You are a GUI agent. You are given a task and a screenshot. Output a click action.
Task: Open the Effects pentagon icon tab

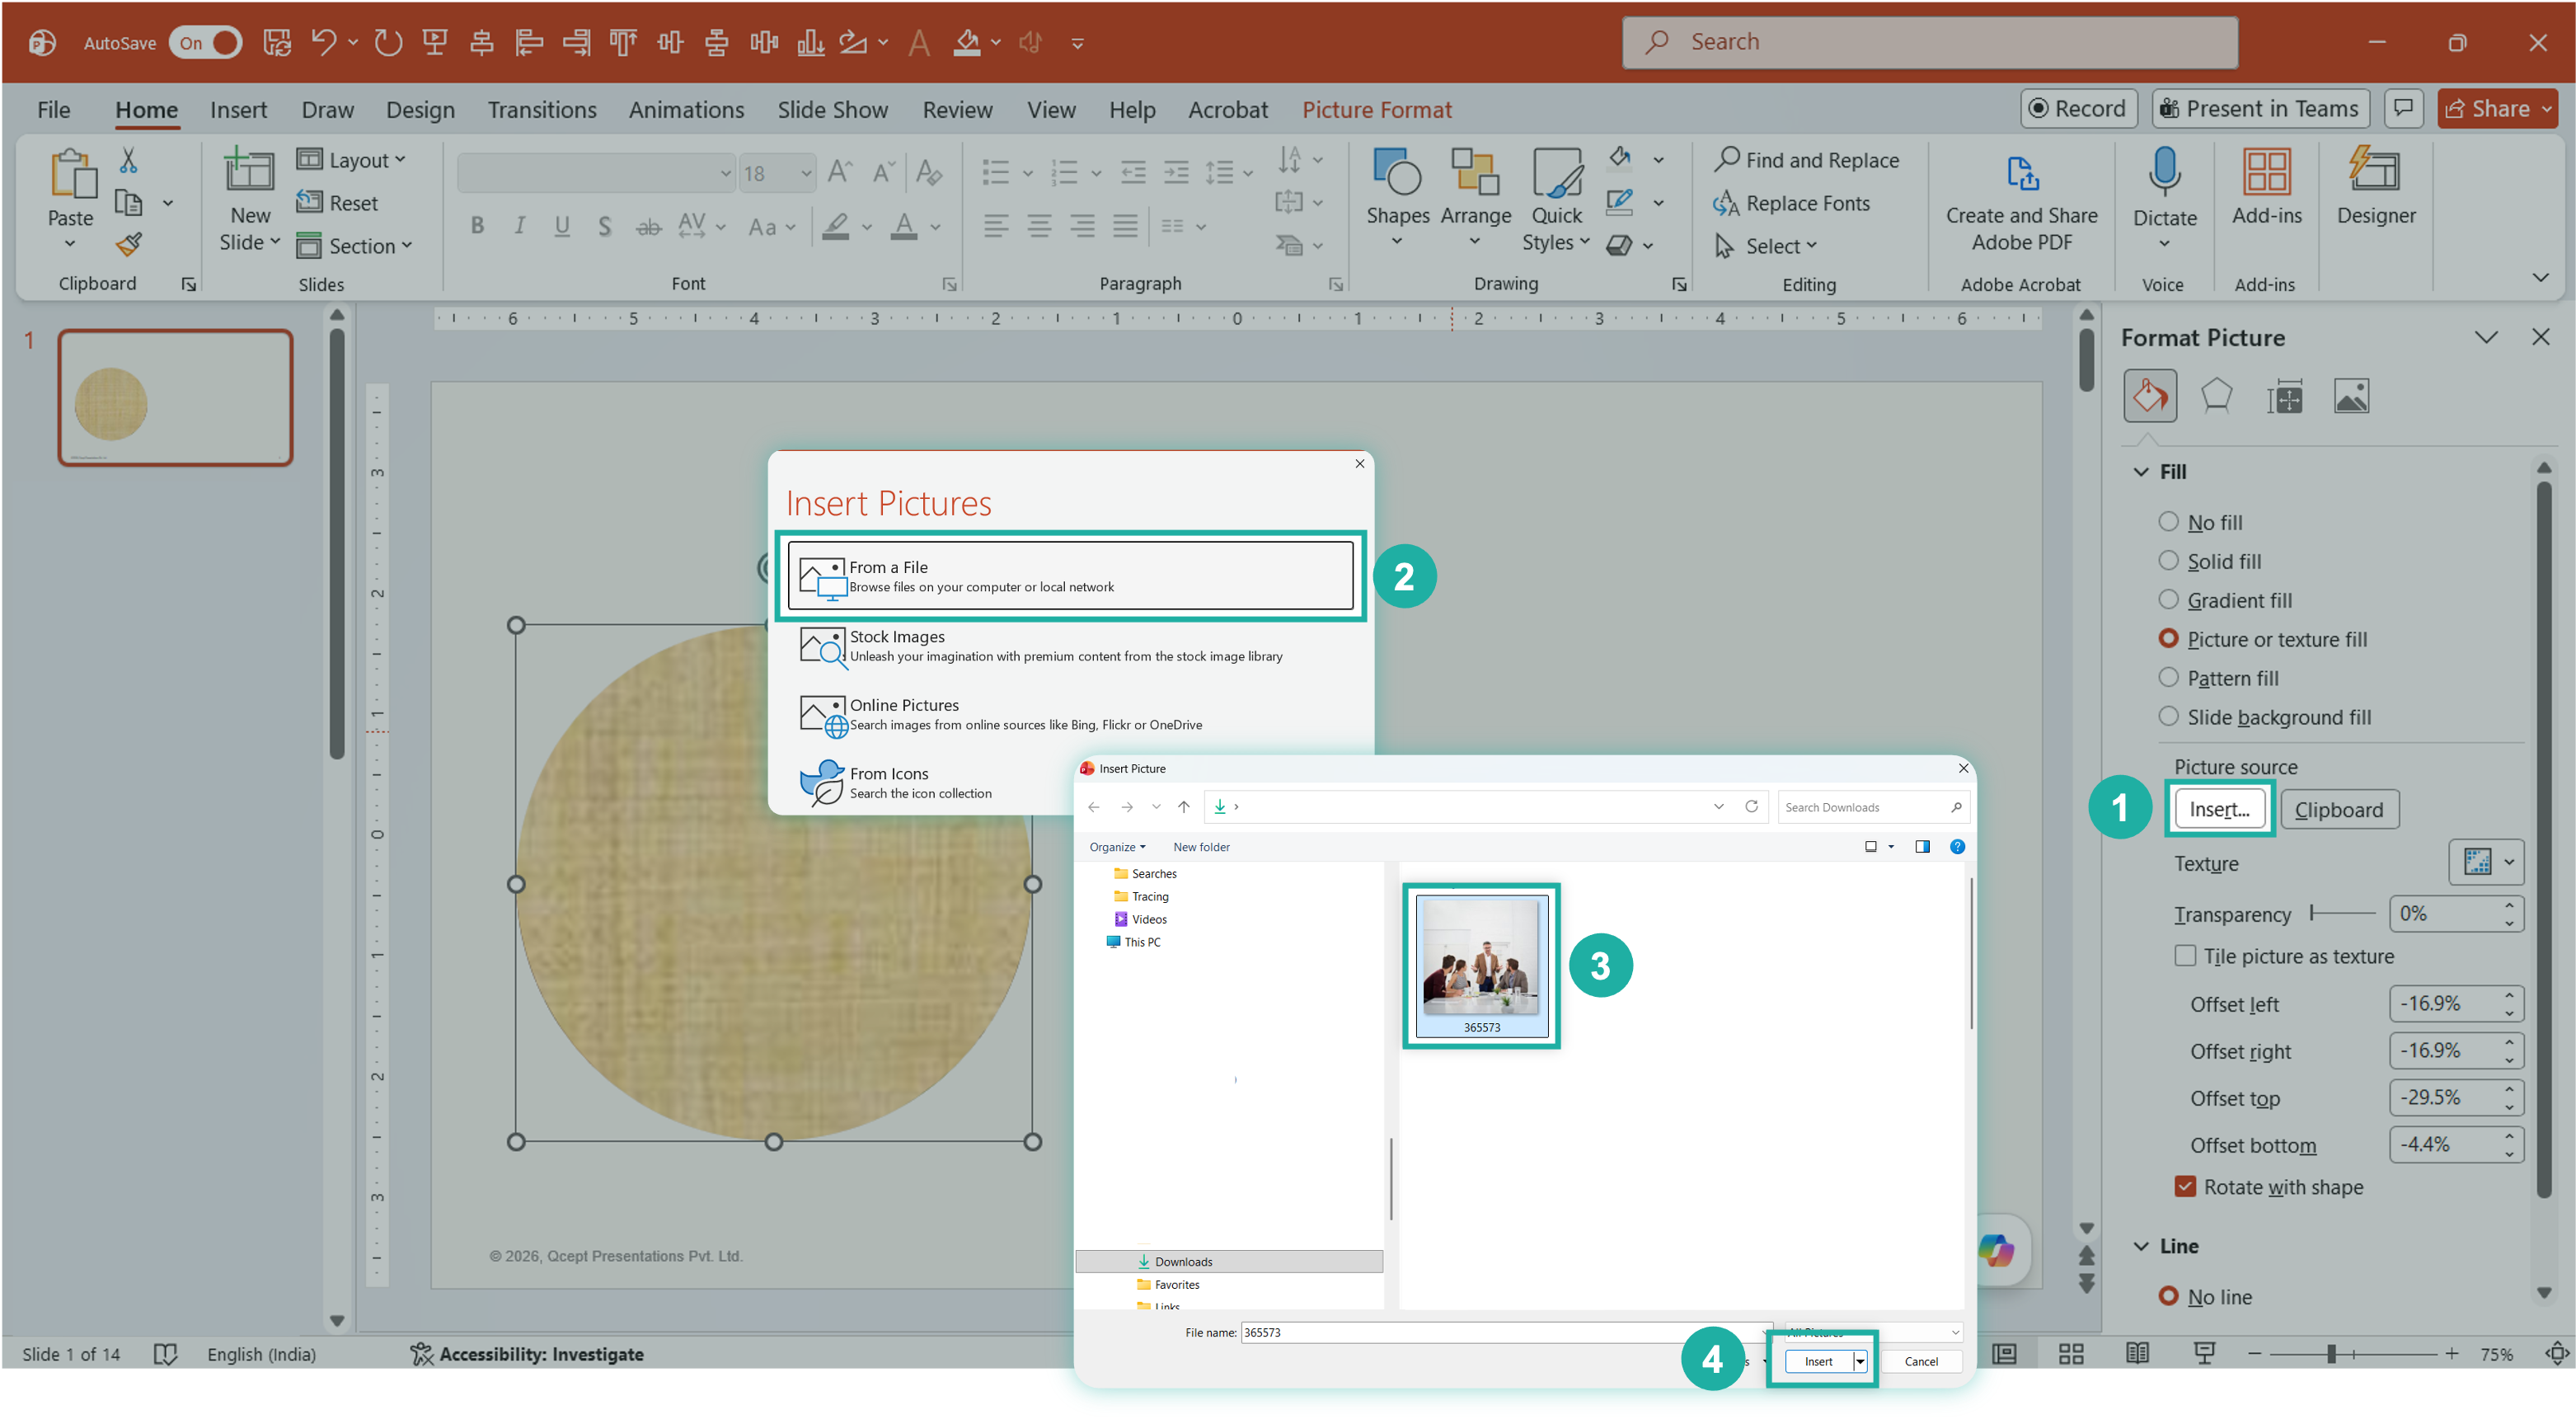pyautogui.click(x=2216, y=397)
